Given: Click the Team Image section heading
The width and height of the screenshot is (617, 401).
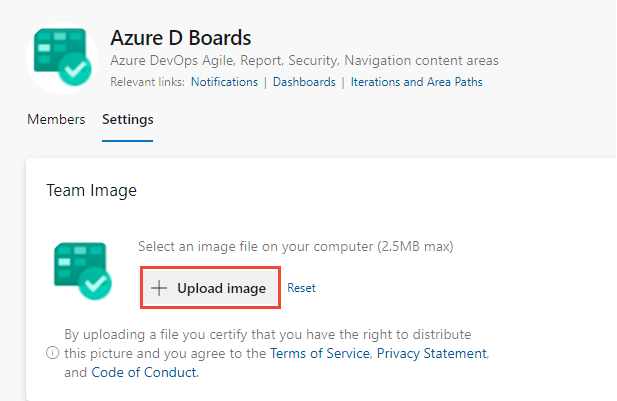Looking at the screenshot, I should (91, 190).
